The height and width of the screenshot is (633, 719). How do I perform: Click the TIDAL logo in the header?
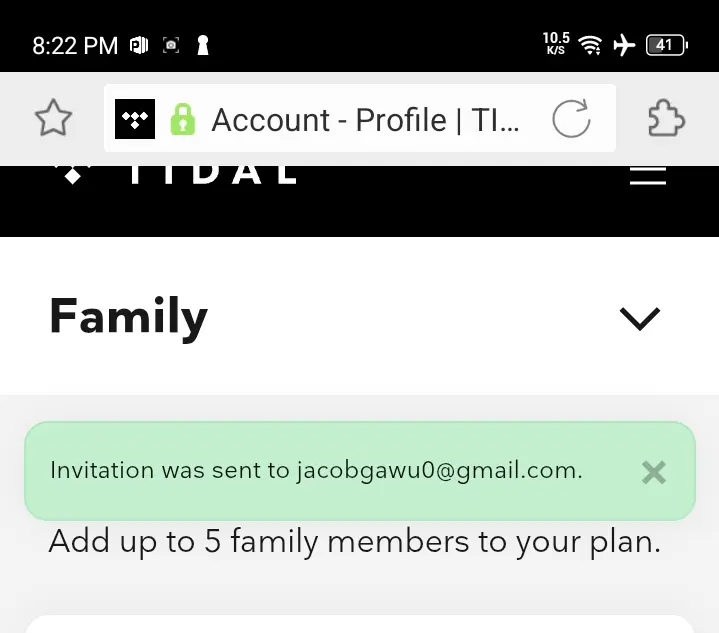[174, 175]
